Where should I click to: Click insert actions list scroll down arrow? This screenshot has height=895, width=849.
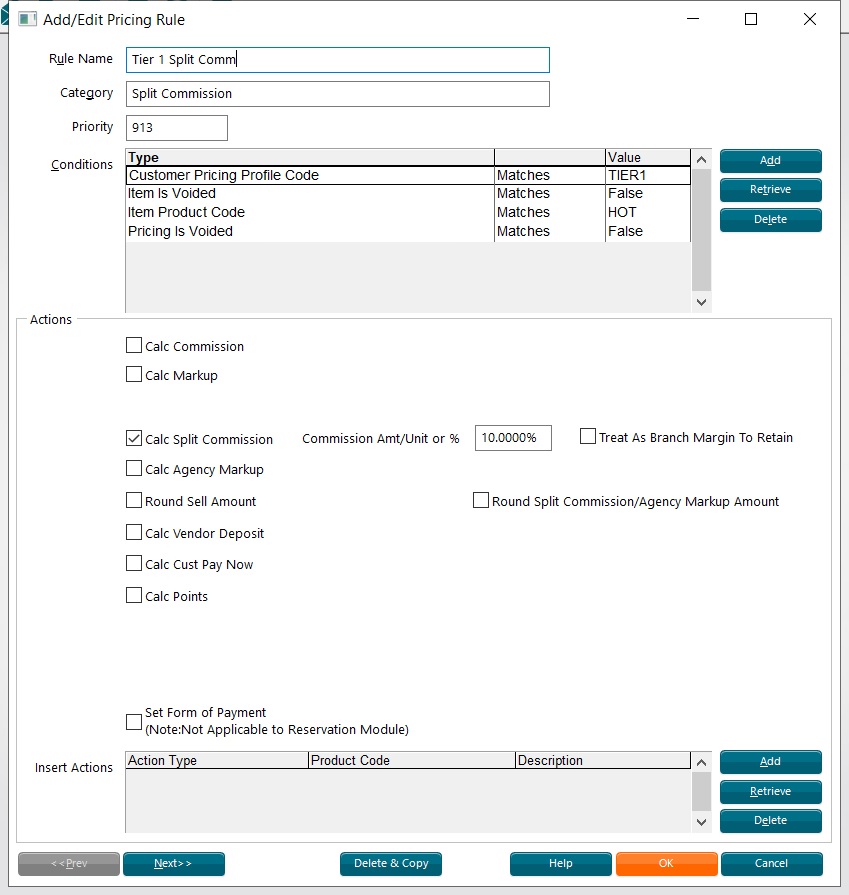pyautogui.click(x=702, y=822)
